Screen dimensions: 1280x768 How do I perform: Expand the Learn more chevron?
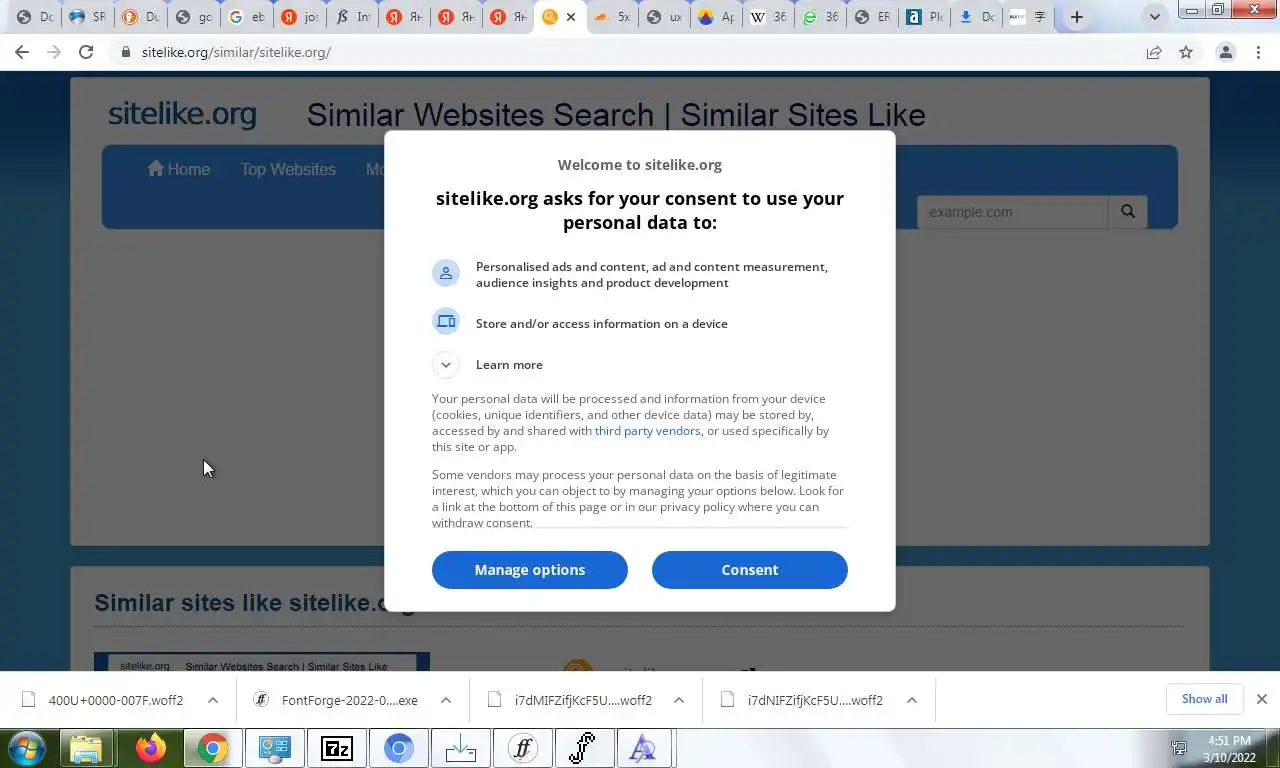click(446, 365)
